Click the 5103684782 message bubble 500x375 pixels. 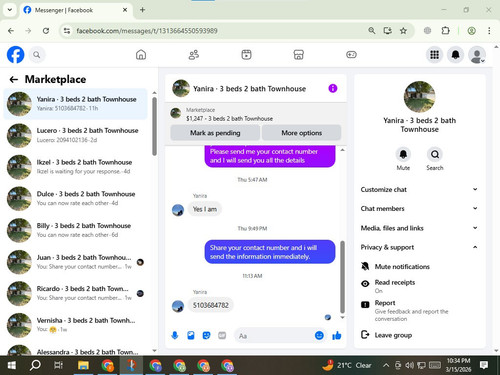pos(211,305)
